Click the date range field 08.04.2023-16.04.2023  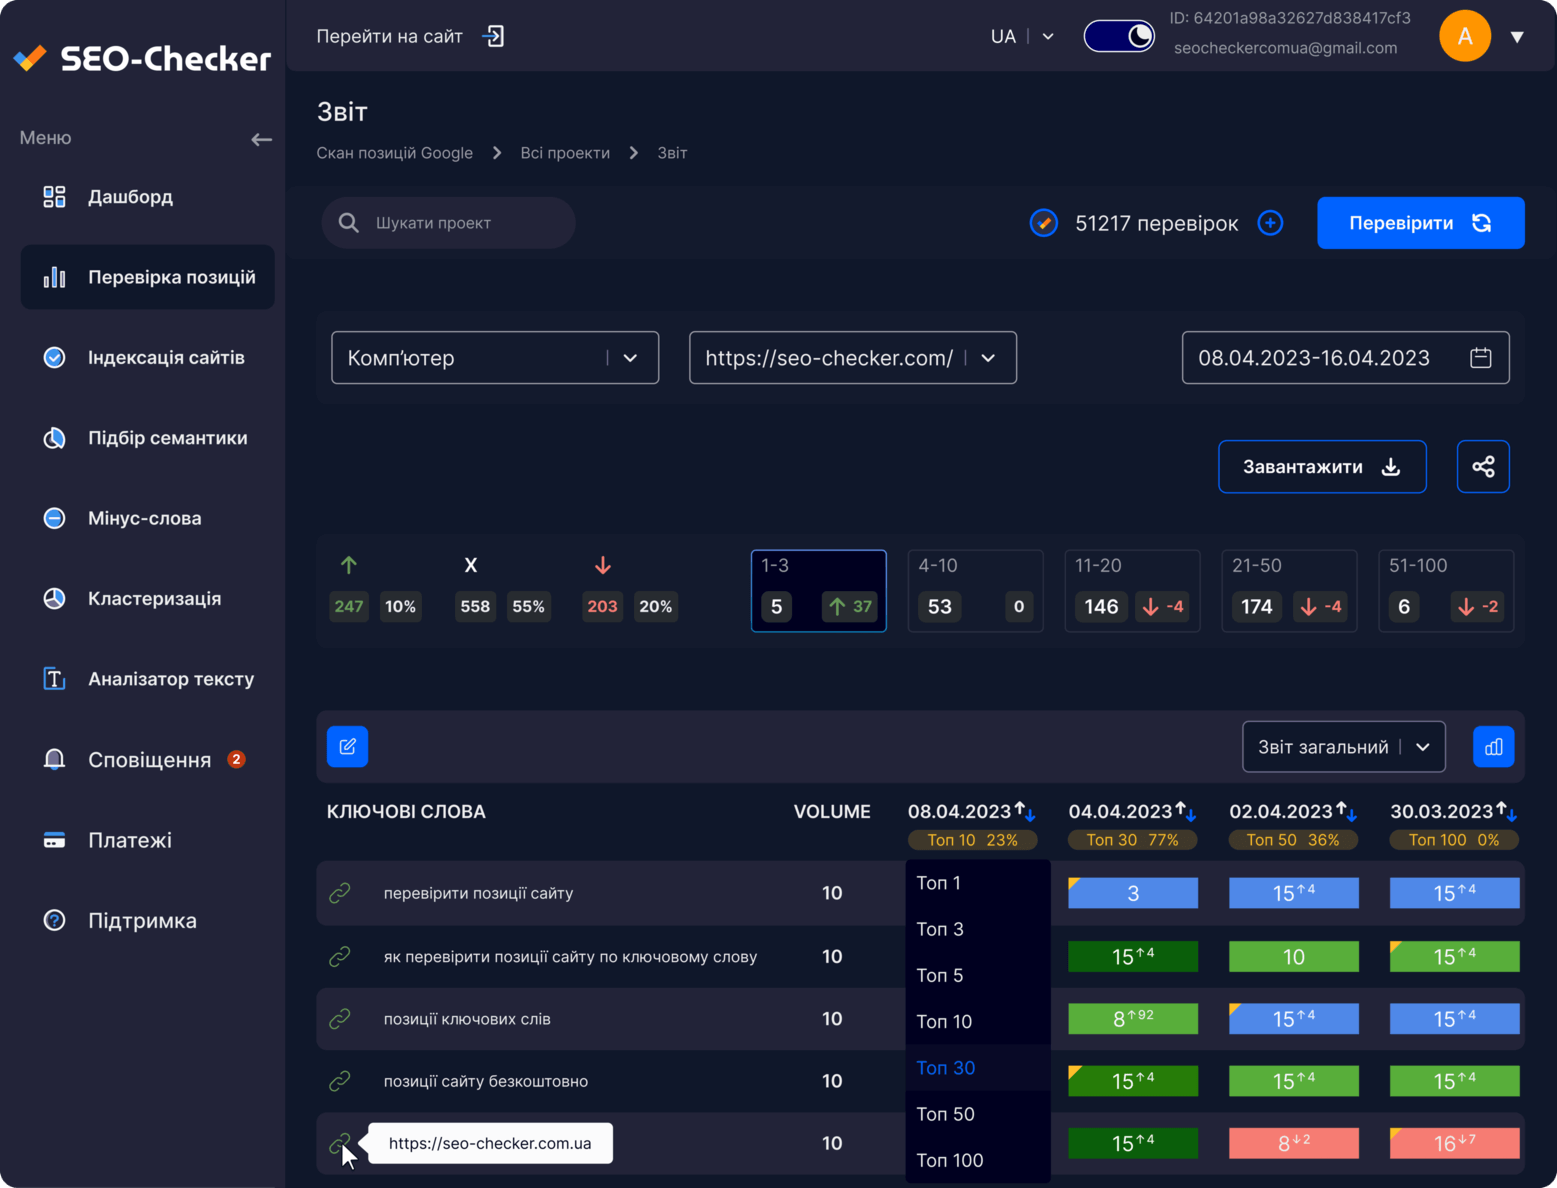[1345, 358]
